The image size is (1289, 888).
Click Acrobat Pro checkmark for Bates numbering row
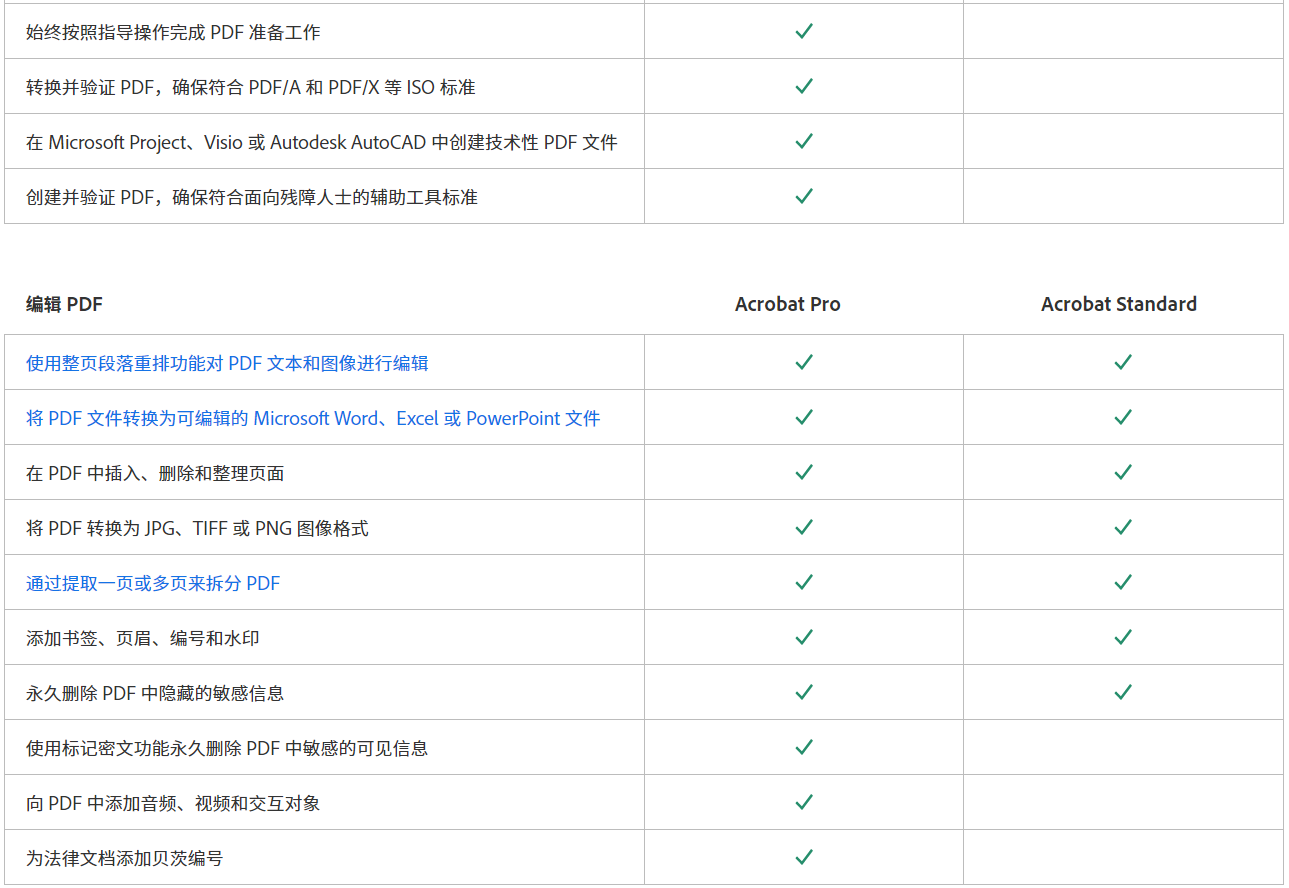click(803, 857)
